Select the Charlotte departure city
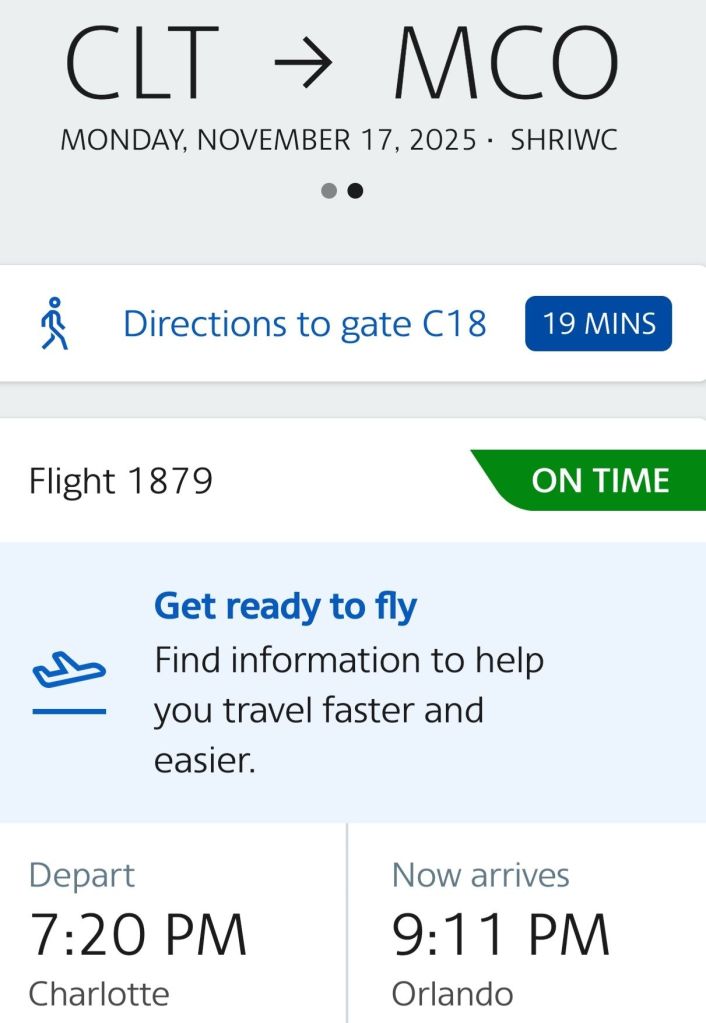The width and height of the screenshot is (706, 1023). [x=99, y=994]
